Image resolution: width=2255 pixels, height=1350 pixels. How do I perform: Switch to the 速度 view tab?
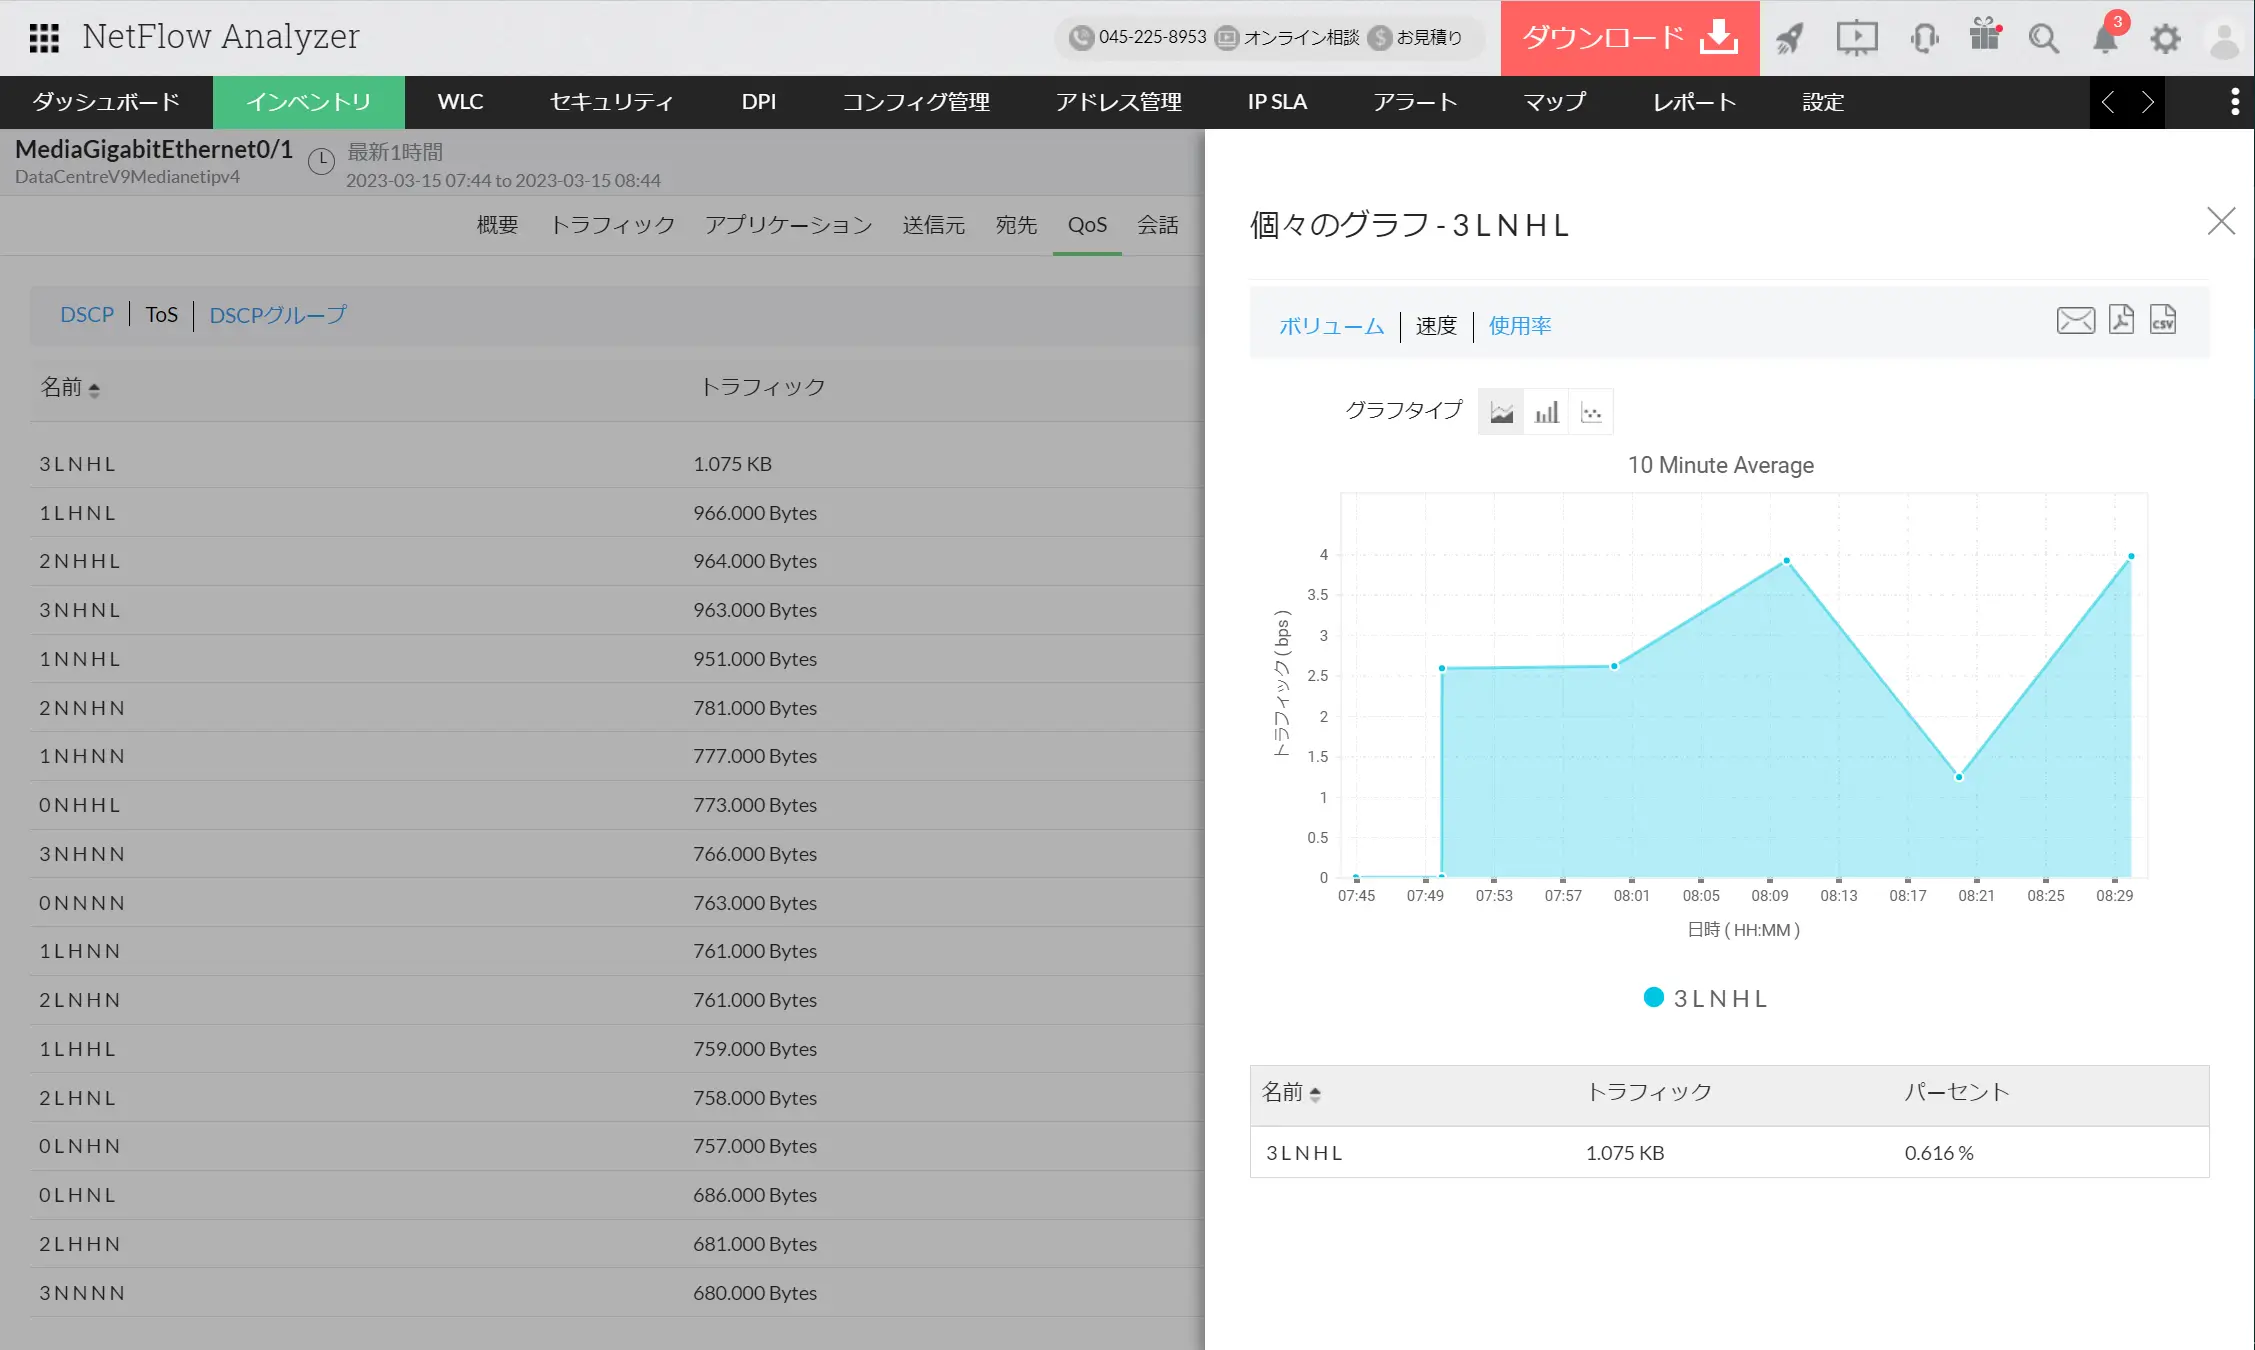coord(1436,325)
